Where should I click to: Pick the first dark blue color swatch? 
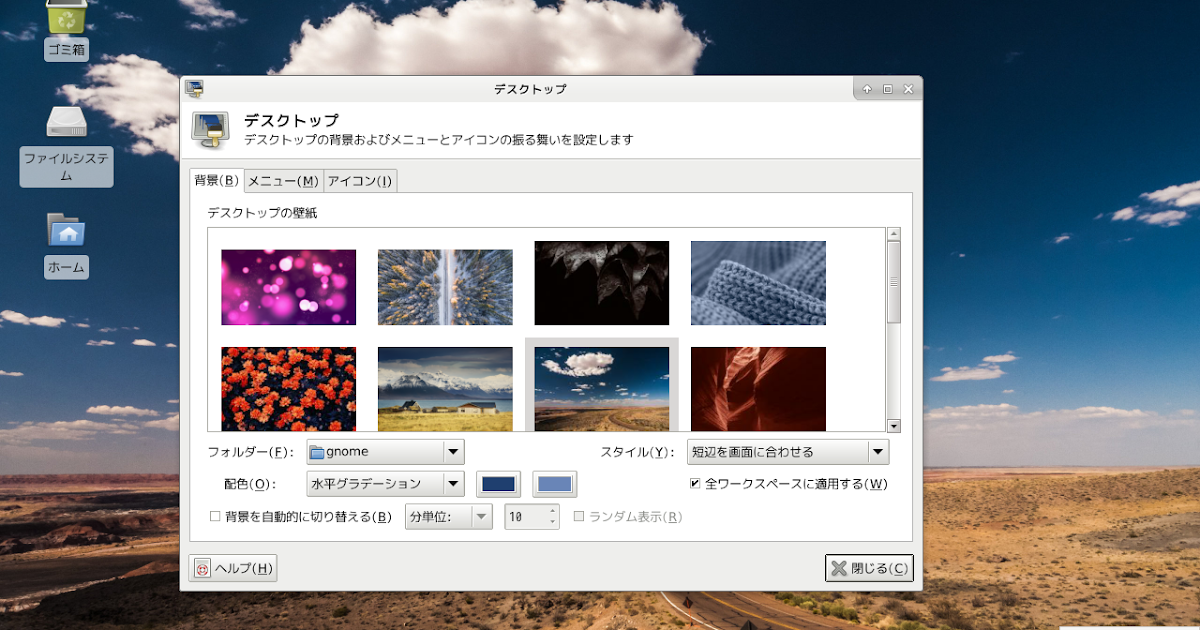point(498,484)
